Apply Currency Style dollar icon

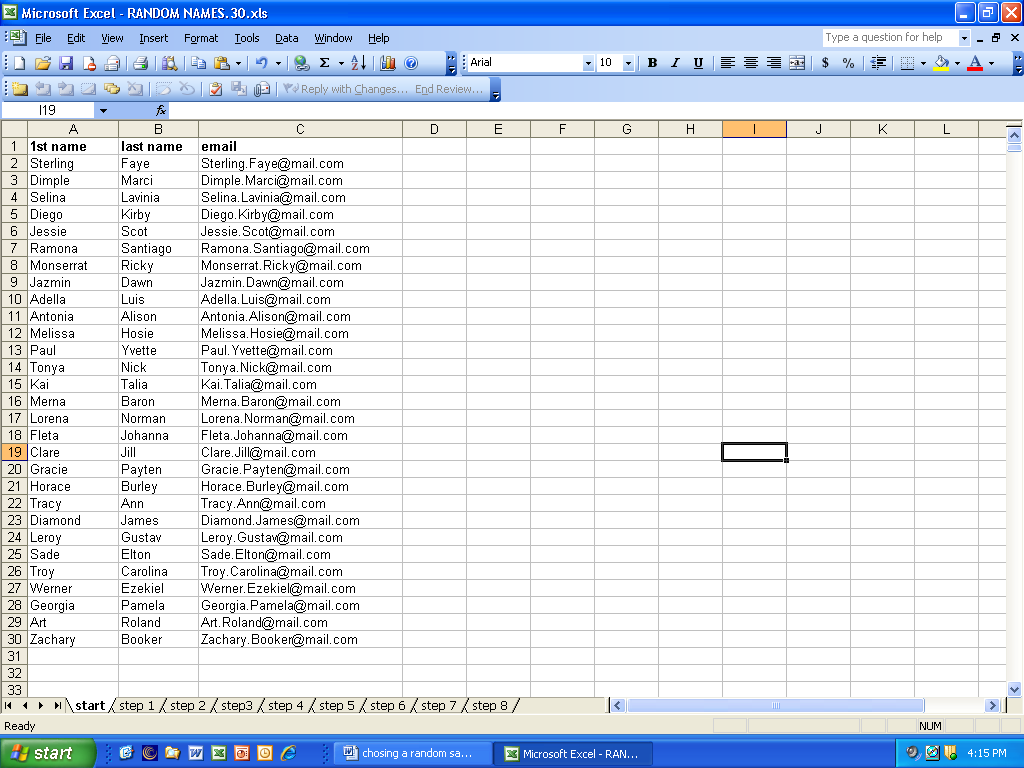click(825, 63)
